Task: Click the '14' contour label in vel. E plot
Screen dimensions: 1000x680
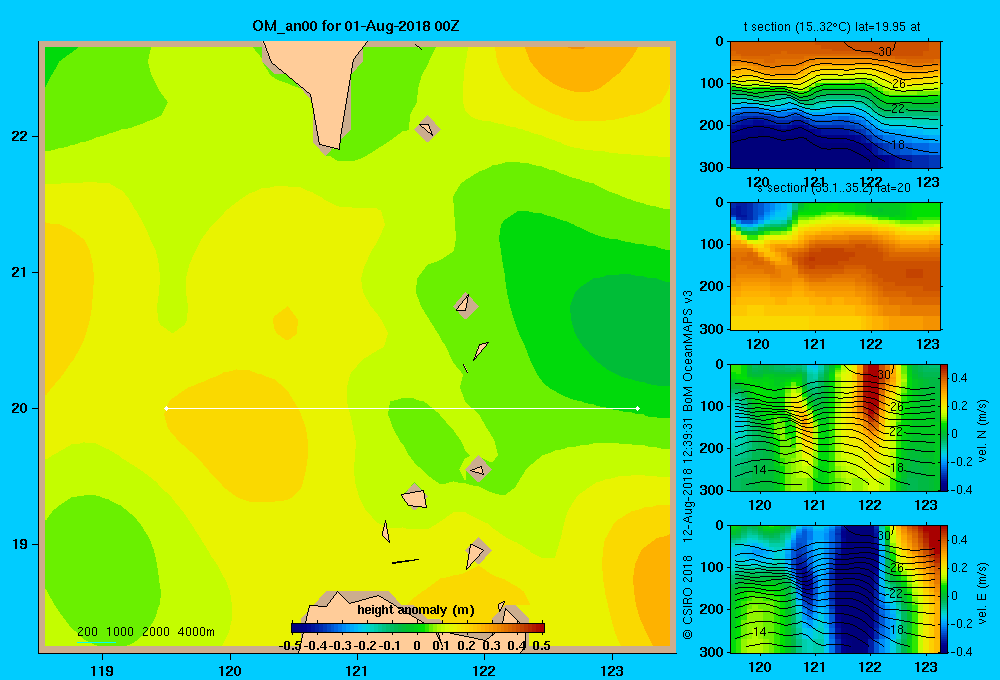Action: (759, 632)
